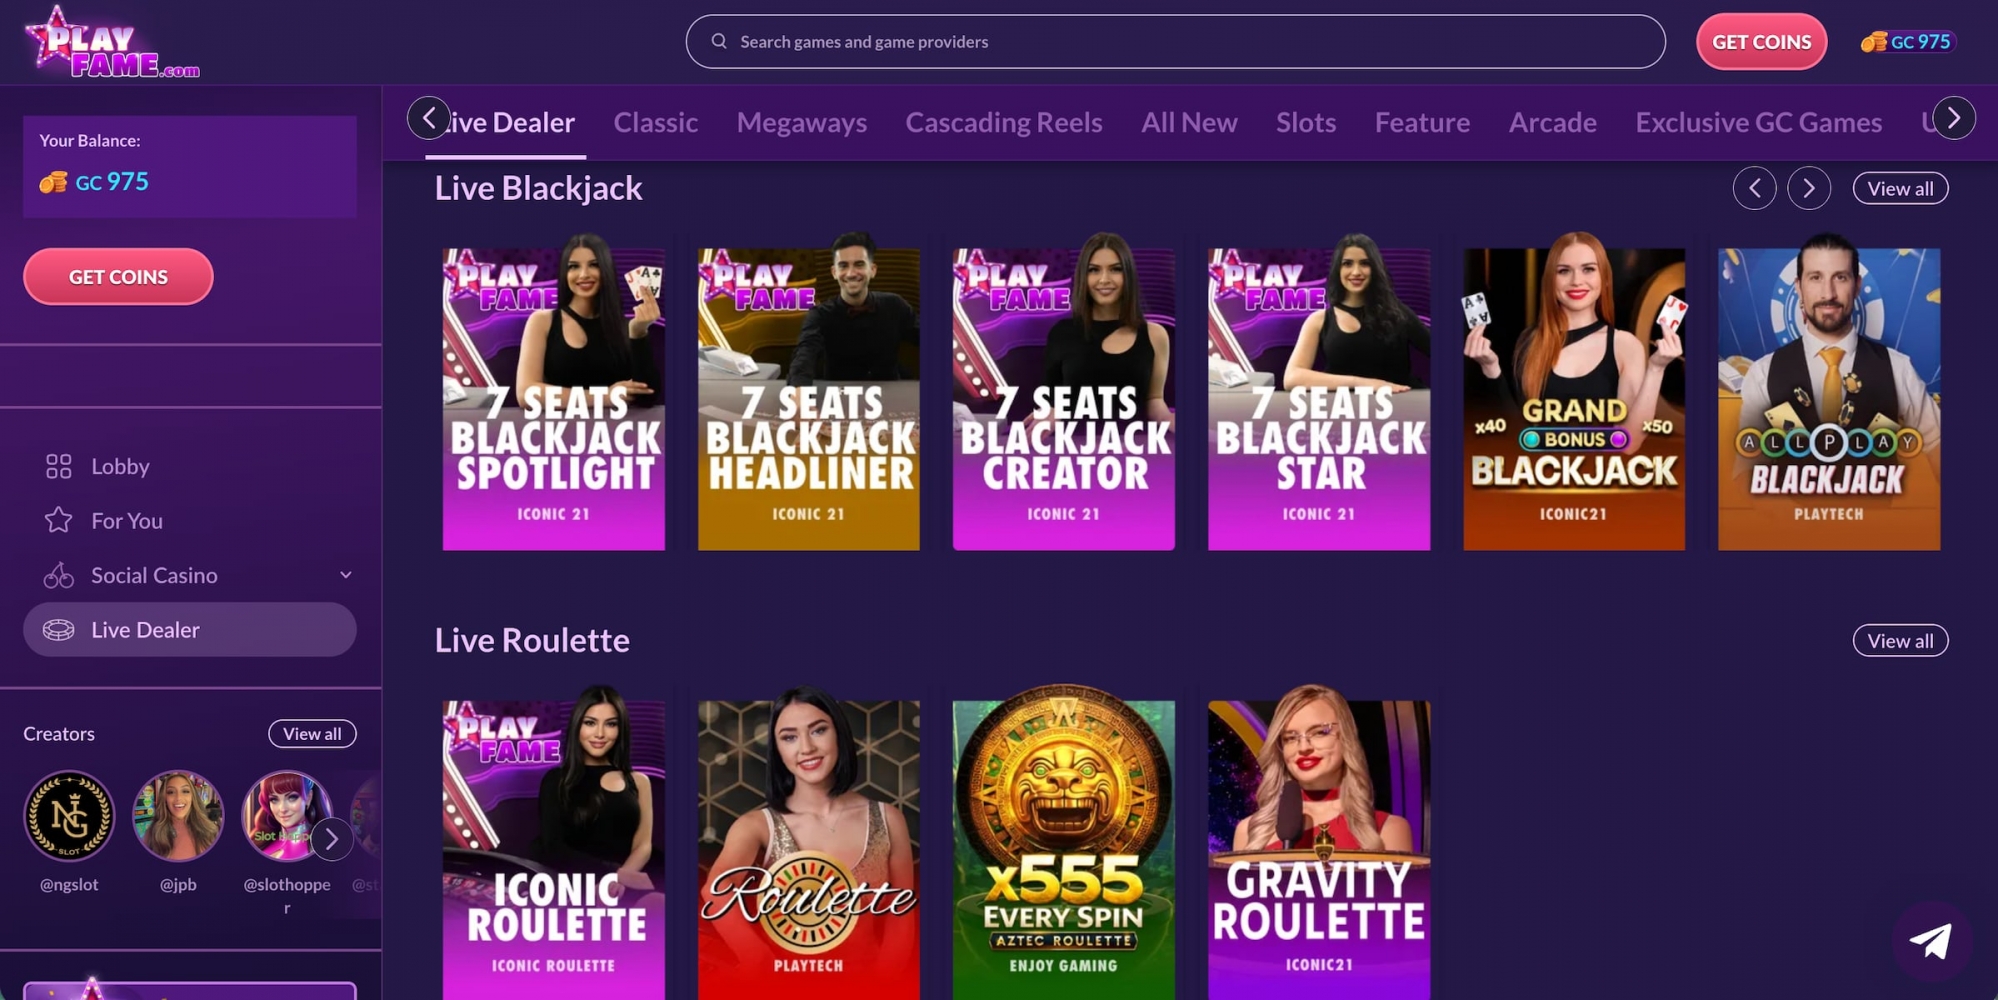View all Live Roulette games
The height and width of the screenshot is (1000, 1998).
point(1899,640)
